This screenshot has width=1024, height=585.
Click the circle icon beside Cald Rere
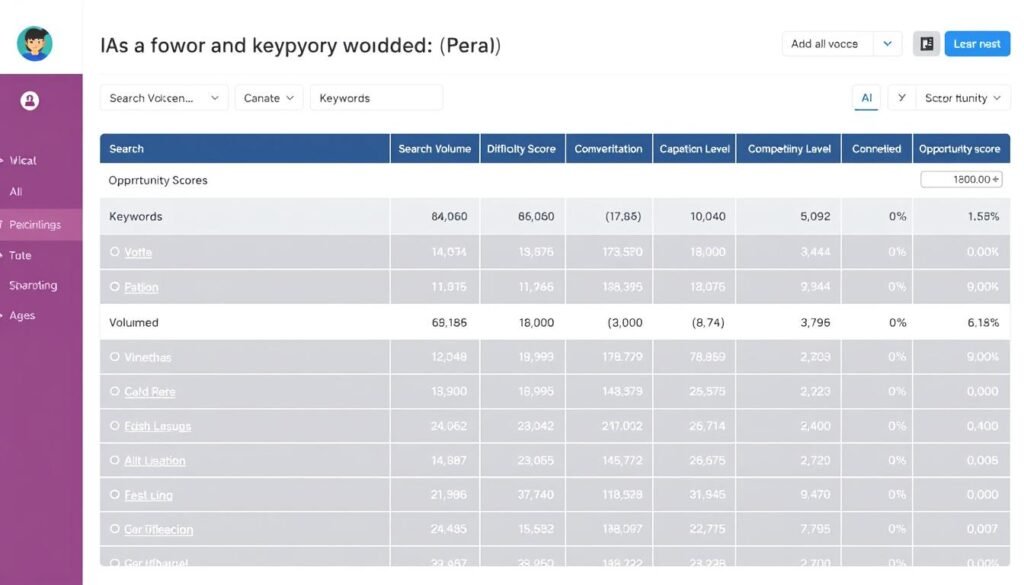tap(116, 391)
